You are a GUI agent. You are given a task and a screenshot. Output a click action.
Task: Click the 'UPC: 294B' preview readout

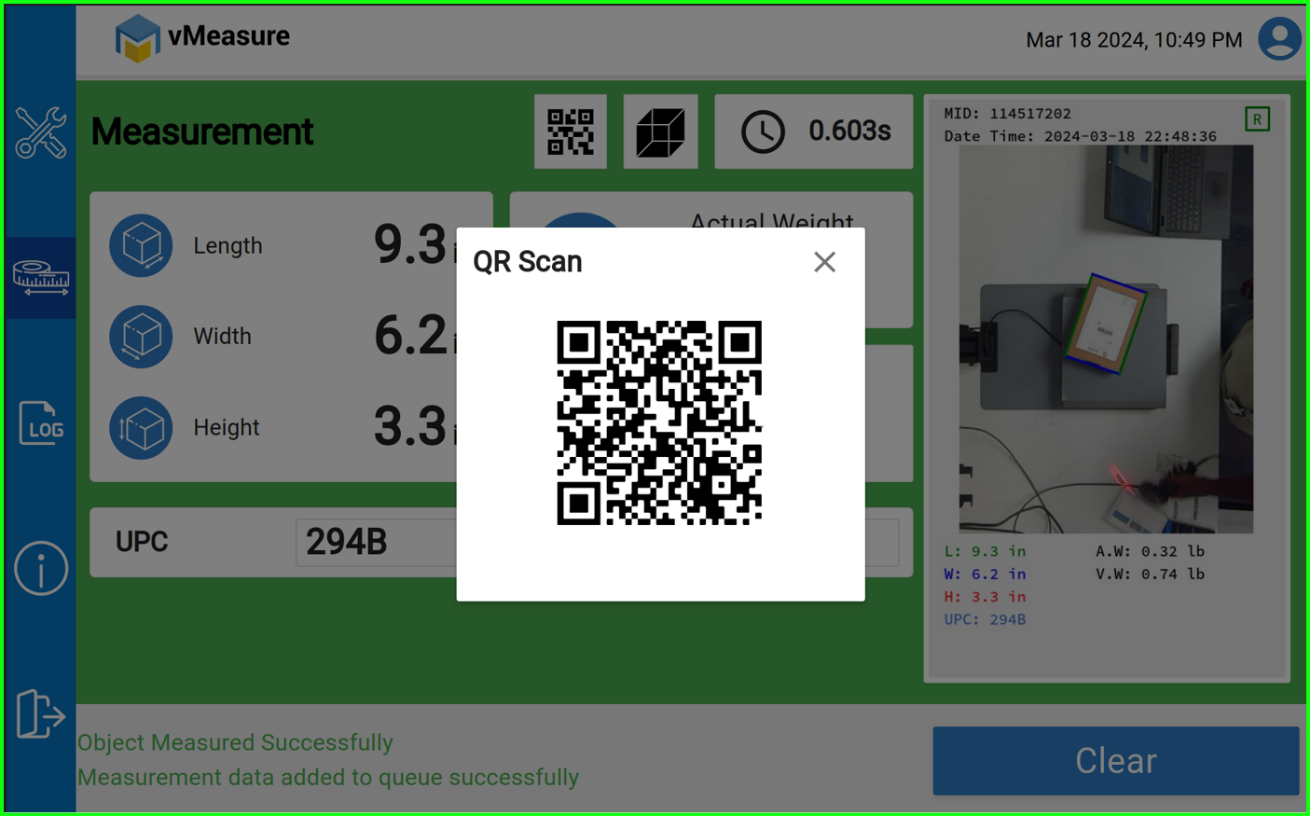tap(985, 620)
